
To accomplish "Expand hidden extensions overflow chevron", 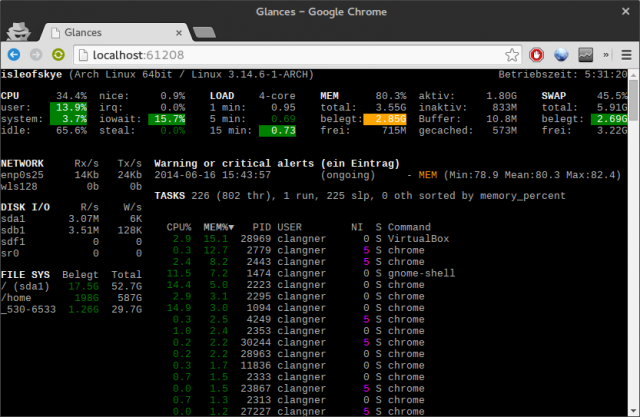I will (604, 55).
